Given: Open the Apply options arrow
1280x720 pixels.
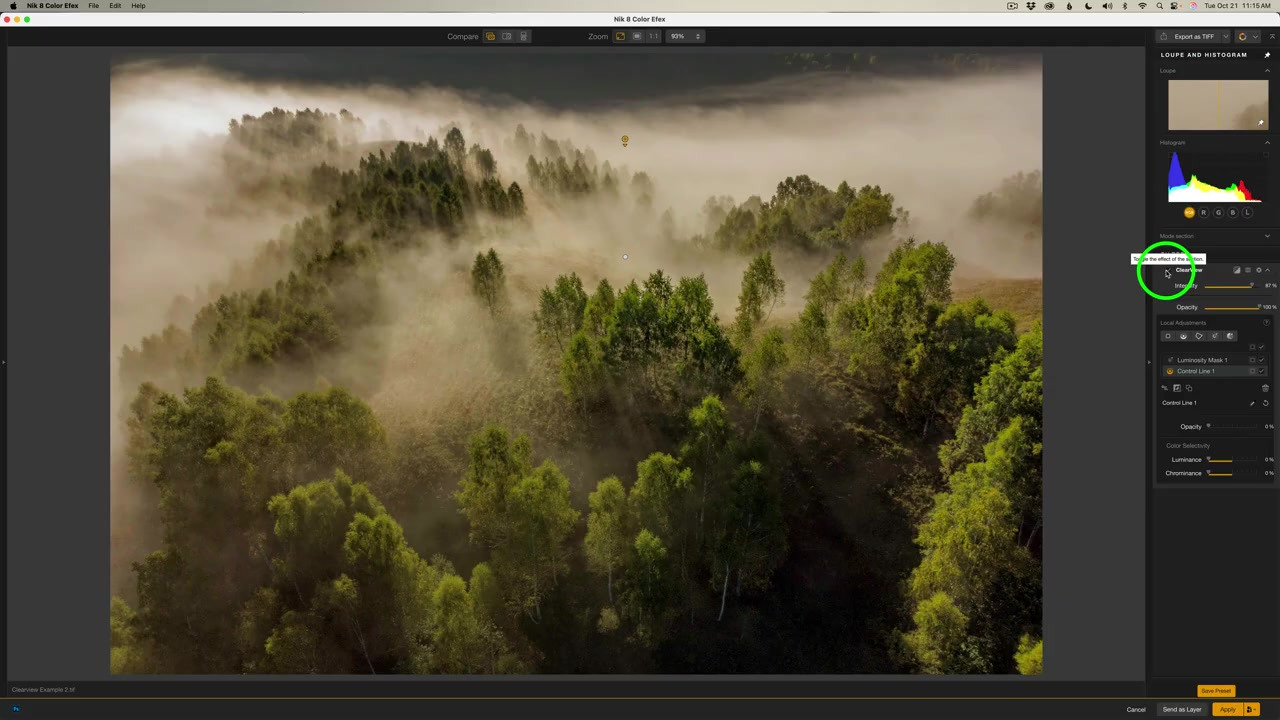Looking at the screenshot, I should pos(1250,710).
